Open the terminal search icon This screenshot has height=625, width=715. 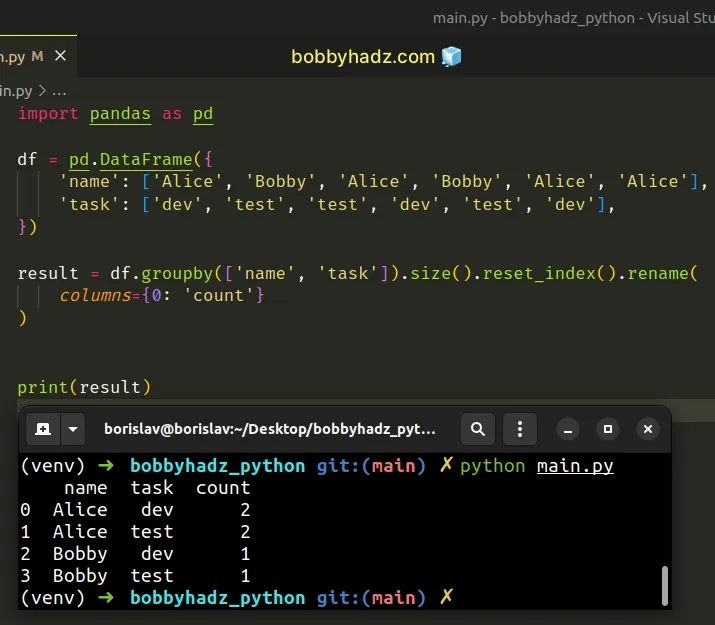478,429
